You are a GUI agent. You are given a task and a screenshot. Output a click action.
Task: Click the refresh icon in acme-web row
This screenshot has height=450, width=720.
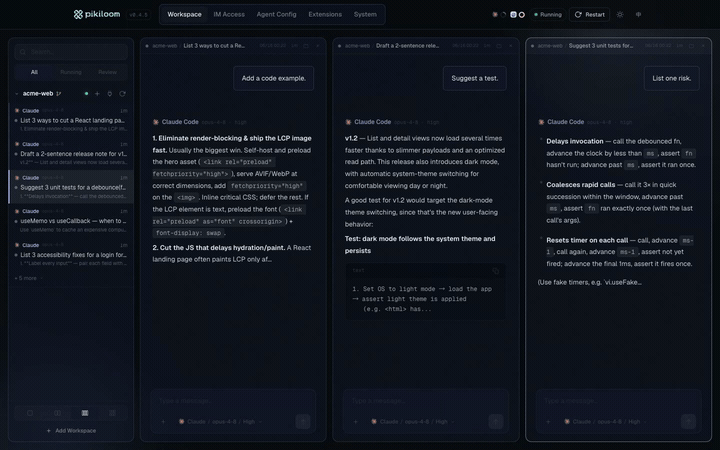point(123,94)
